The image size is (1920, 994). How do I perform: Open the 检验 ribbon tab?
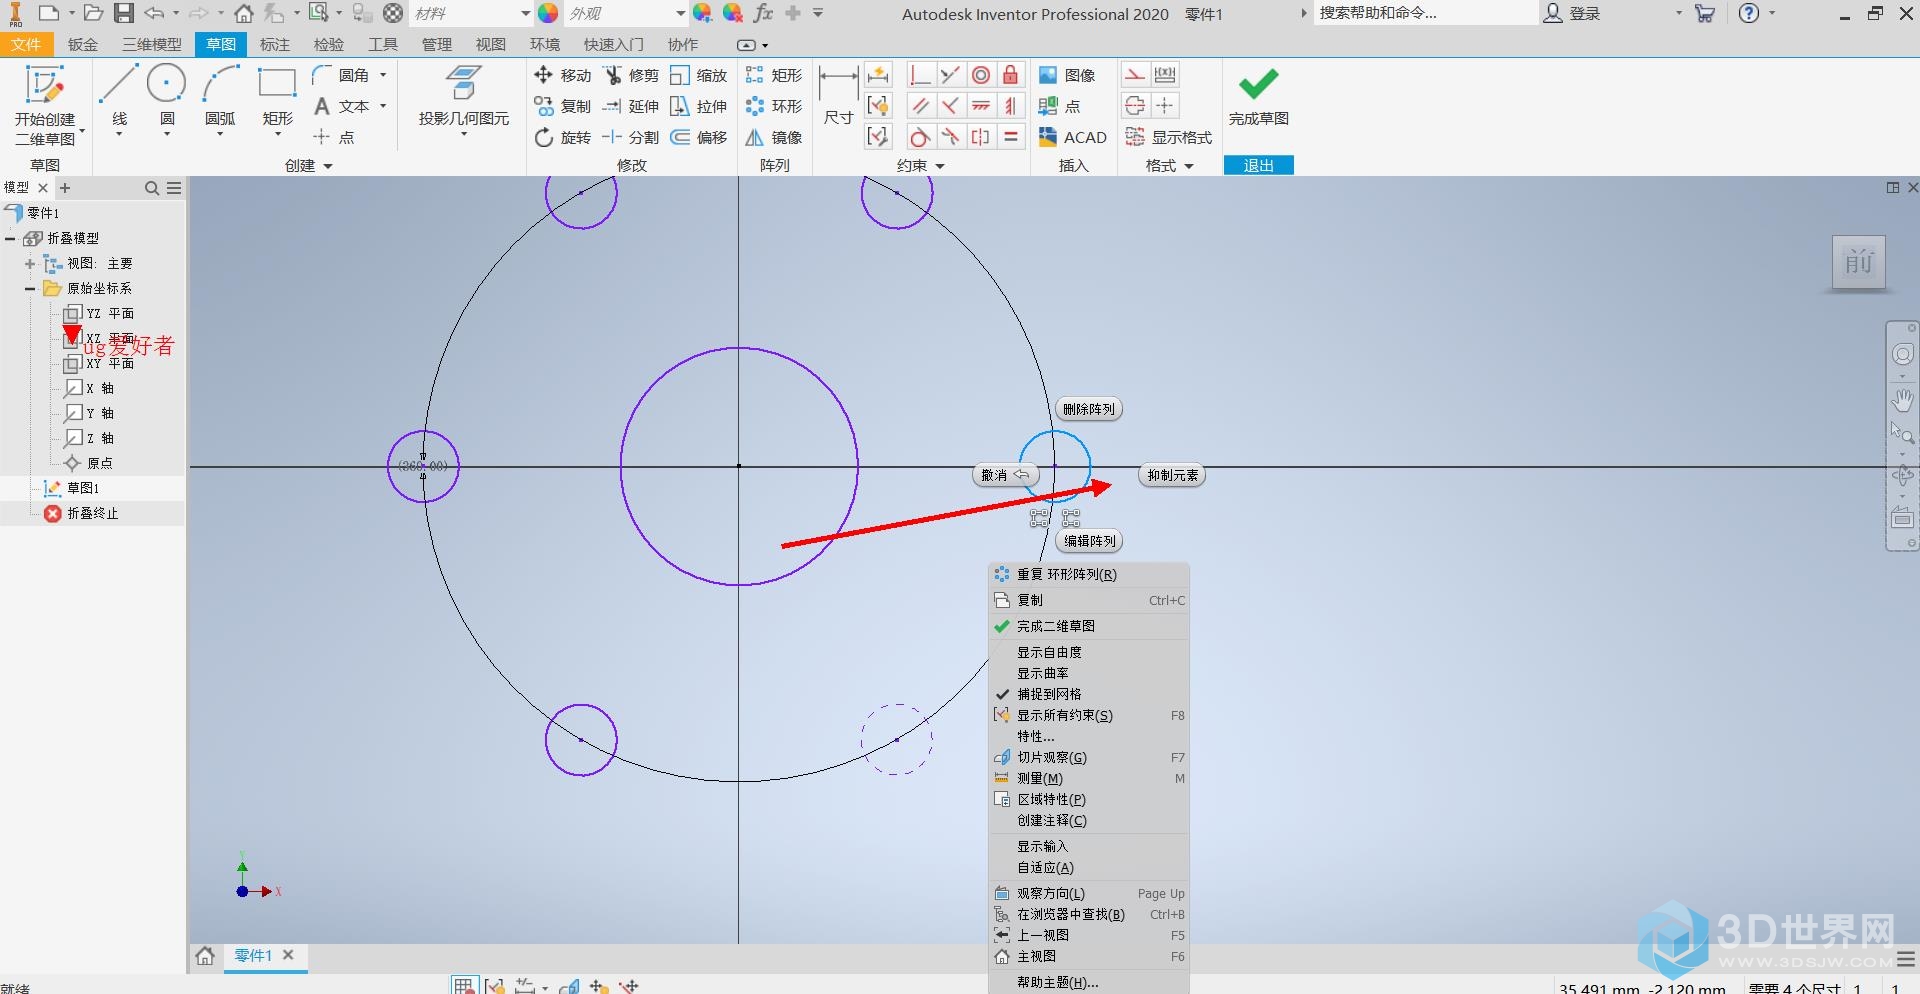329,45
